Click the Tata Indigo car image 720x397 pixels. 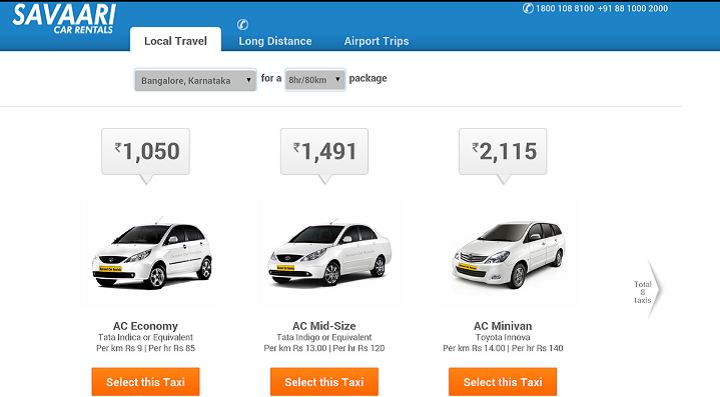(x=330, y=252)
